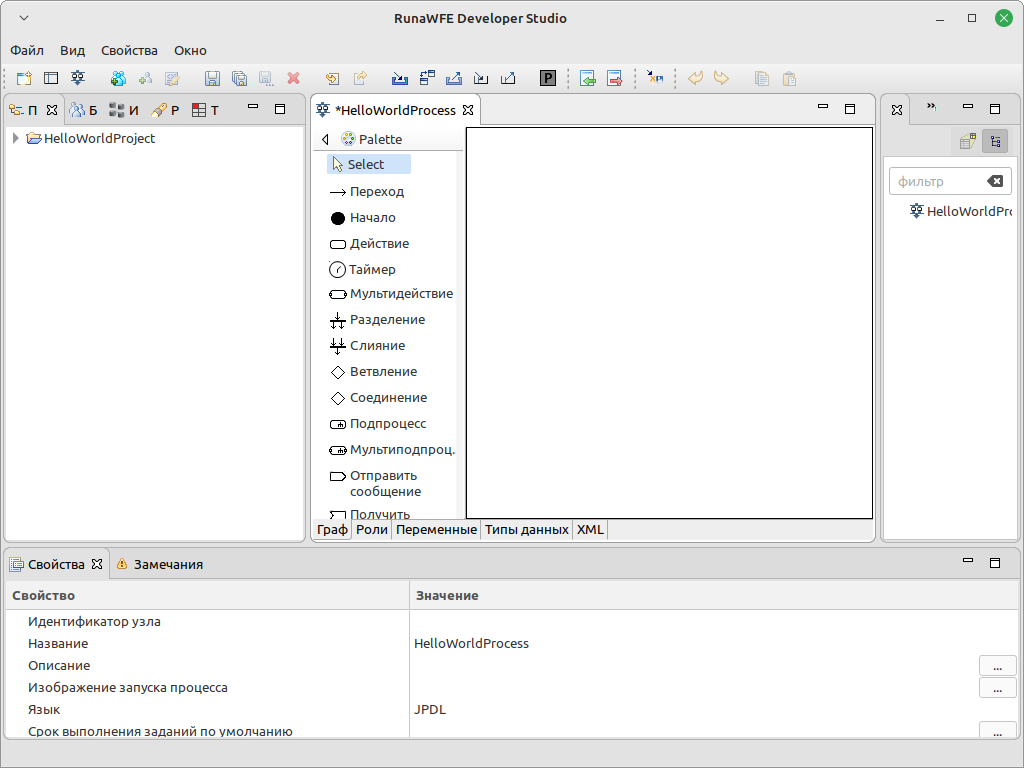Select the Ветвление palette tool

pos(374,372)
